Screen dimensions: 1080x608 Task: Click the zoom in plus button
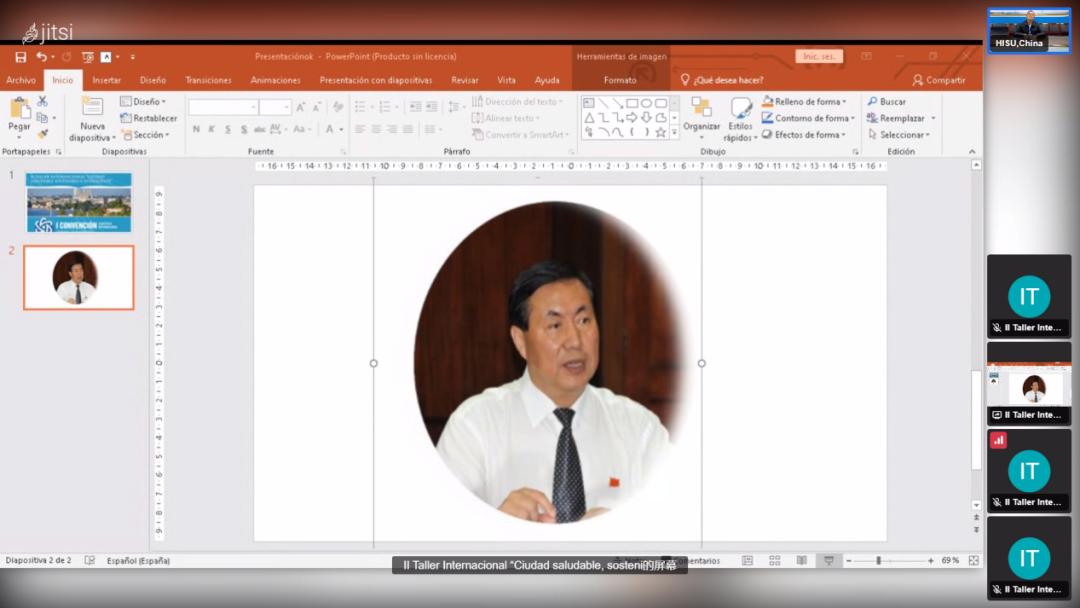[x=931, y=561]
